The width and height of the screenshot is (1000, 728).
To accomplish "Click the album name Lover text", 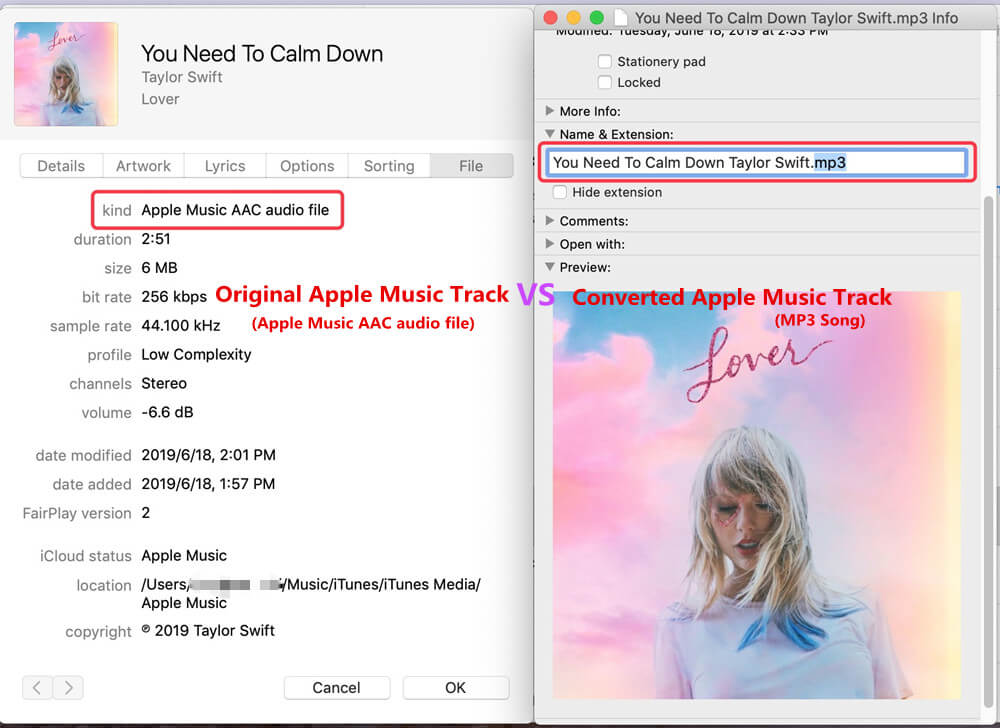I will click(160, 99).
